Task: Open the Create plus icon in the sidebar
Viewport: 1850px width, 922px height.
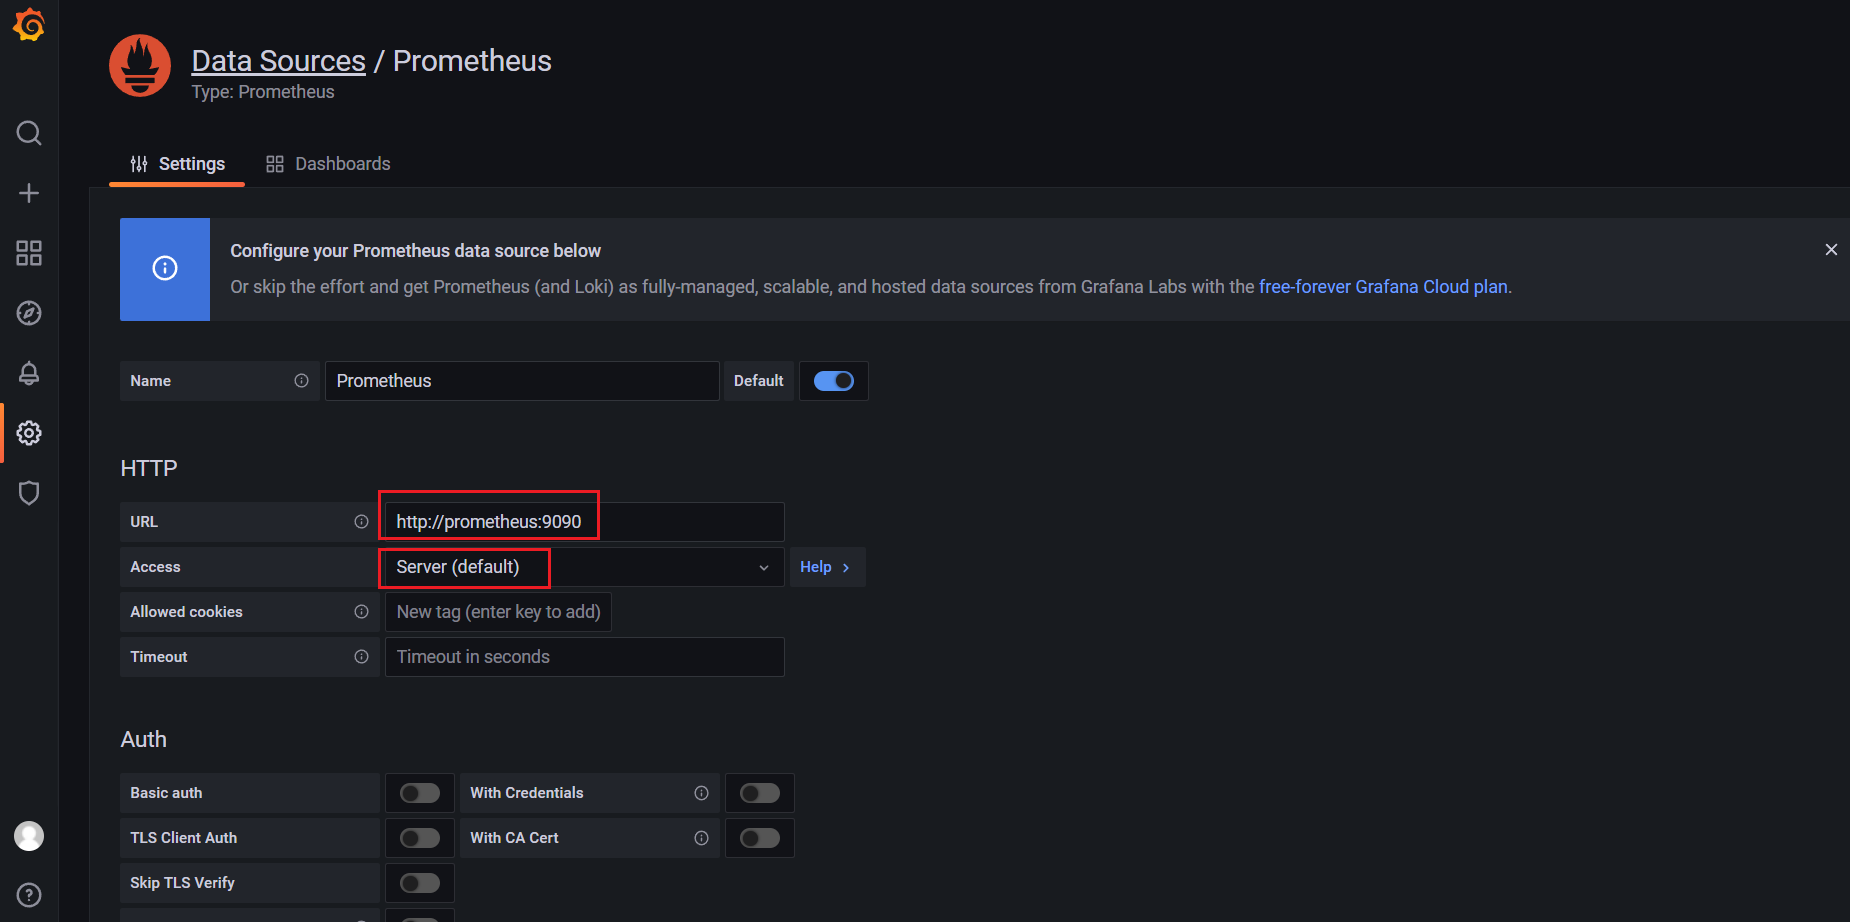Action: [x=29, y=193]
